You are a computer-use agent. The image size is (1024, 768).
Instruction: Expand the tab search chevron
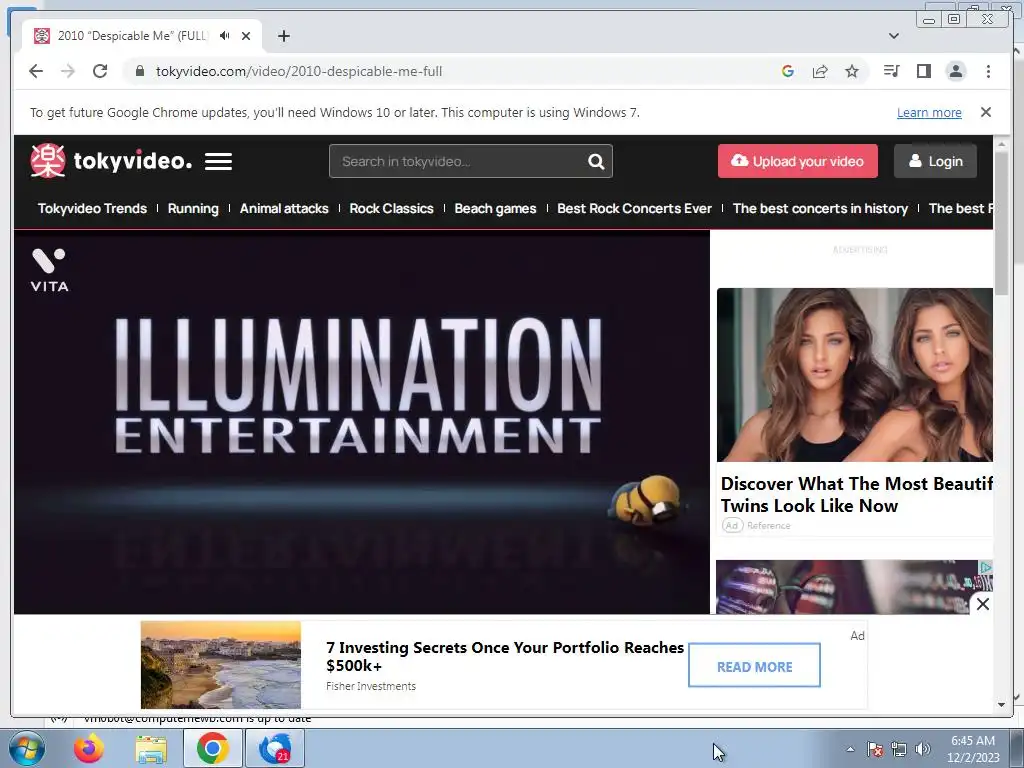tap(894, 36)
